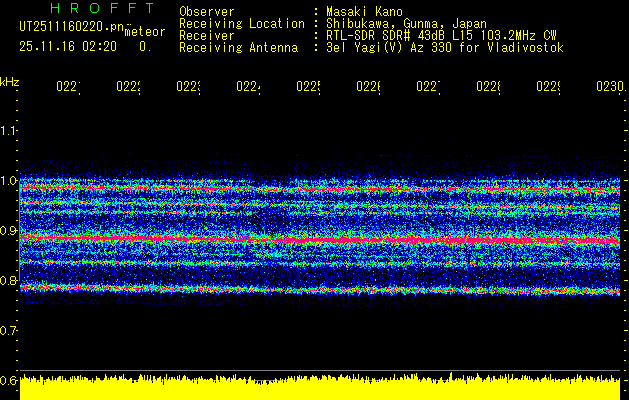Viewport: 629px width, 400px height.
Task: Click the 1.1 kHz axis label
Action: coord(8,130)
